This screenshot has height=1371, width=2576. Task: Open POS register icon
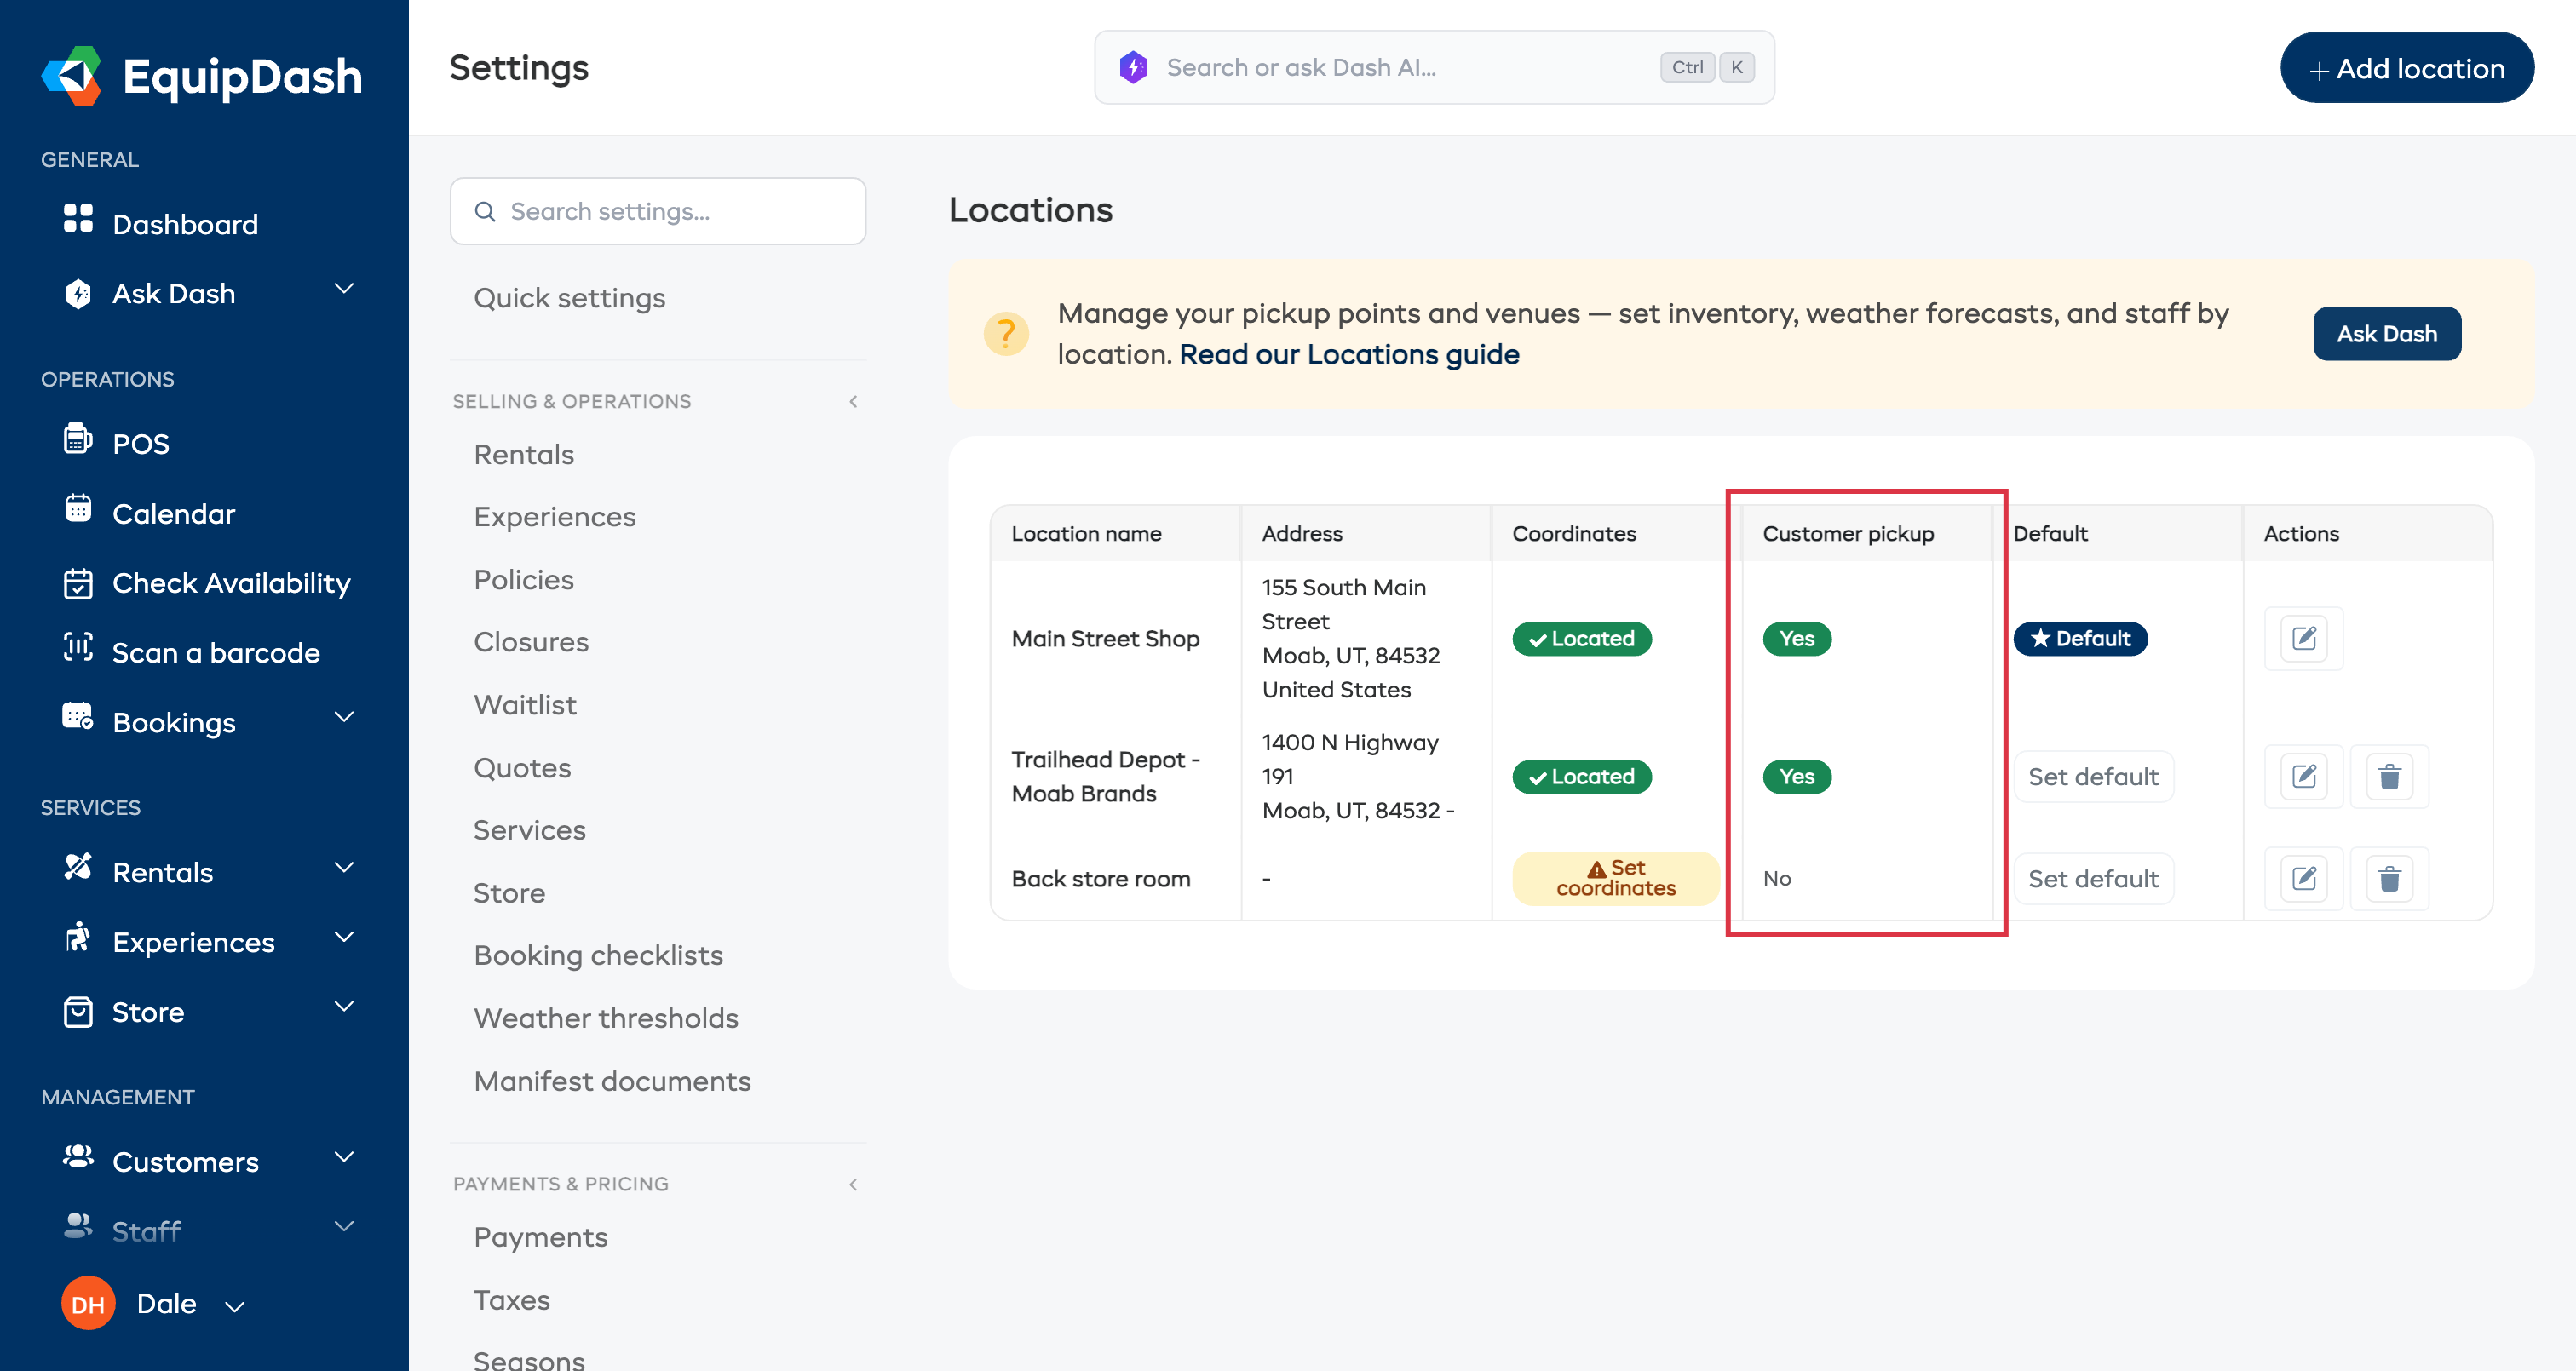(x=78, y=439)
